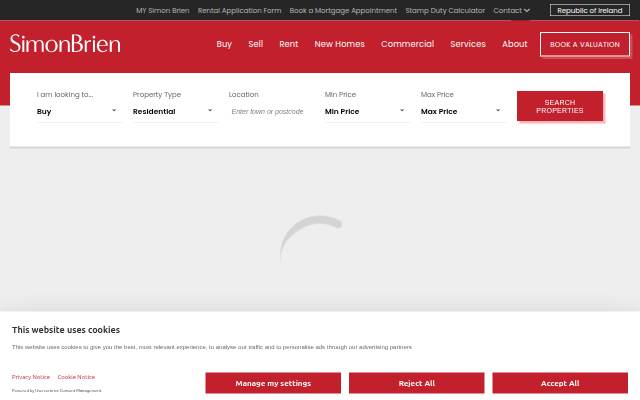Open the New Homes menu
Image resolution: width=640 pixels, height=400 pixels.
(339, 44)
